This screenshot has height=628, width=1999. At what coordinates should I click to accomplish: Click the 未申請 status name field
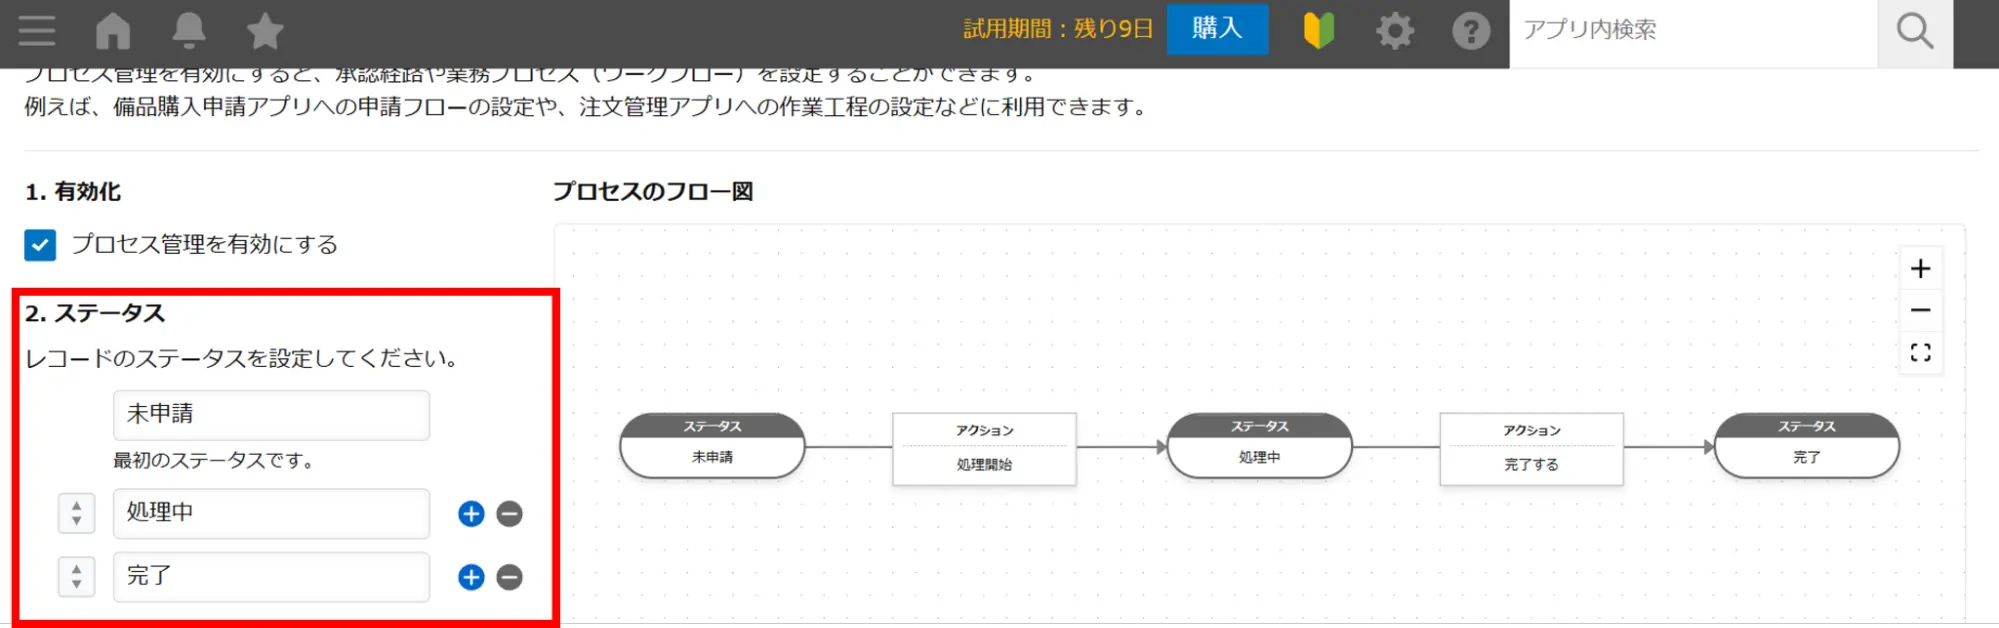coord(271,415)
